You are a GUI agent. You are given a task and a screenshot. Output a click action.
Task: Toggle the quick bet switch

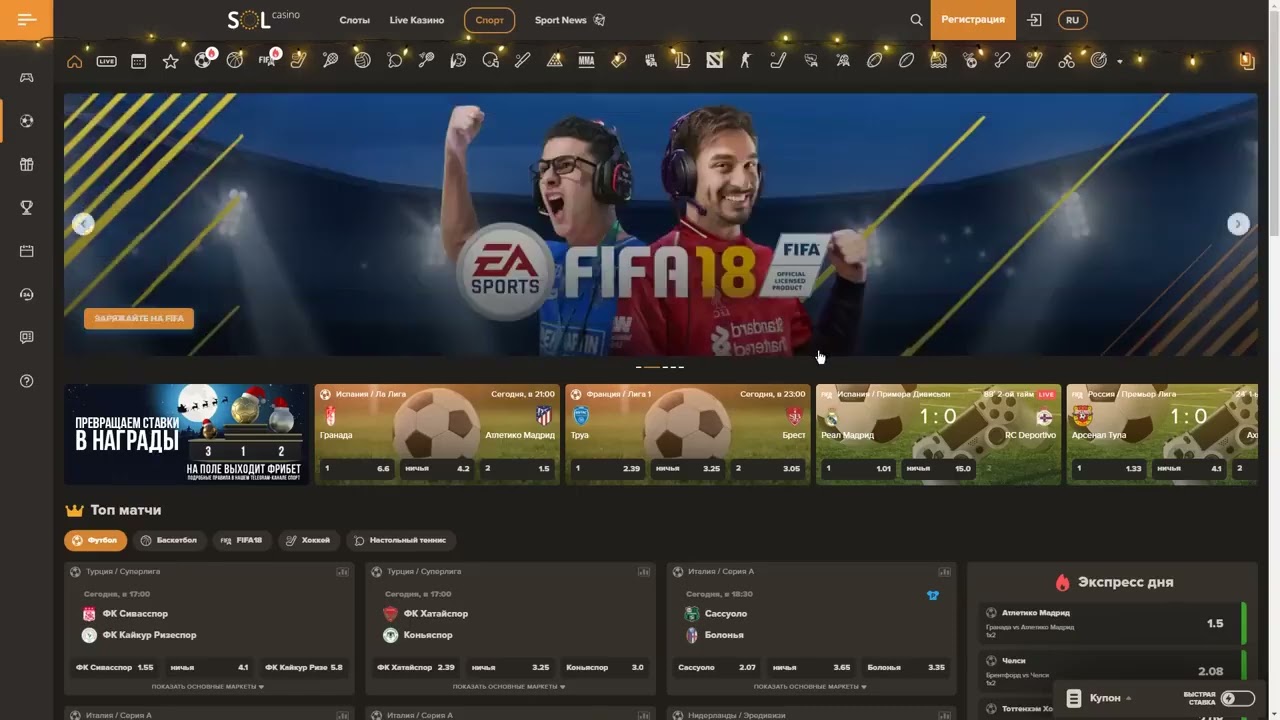coord(1237,698)
